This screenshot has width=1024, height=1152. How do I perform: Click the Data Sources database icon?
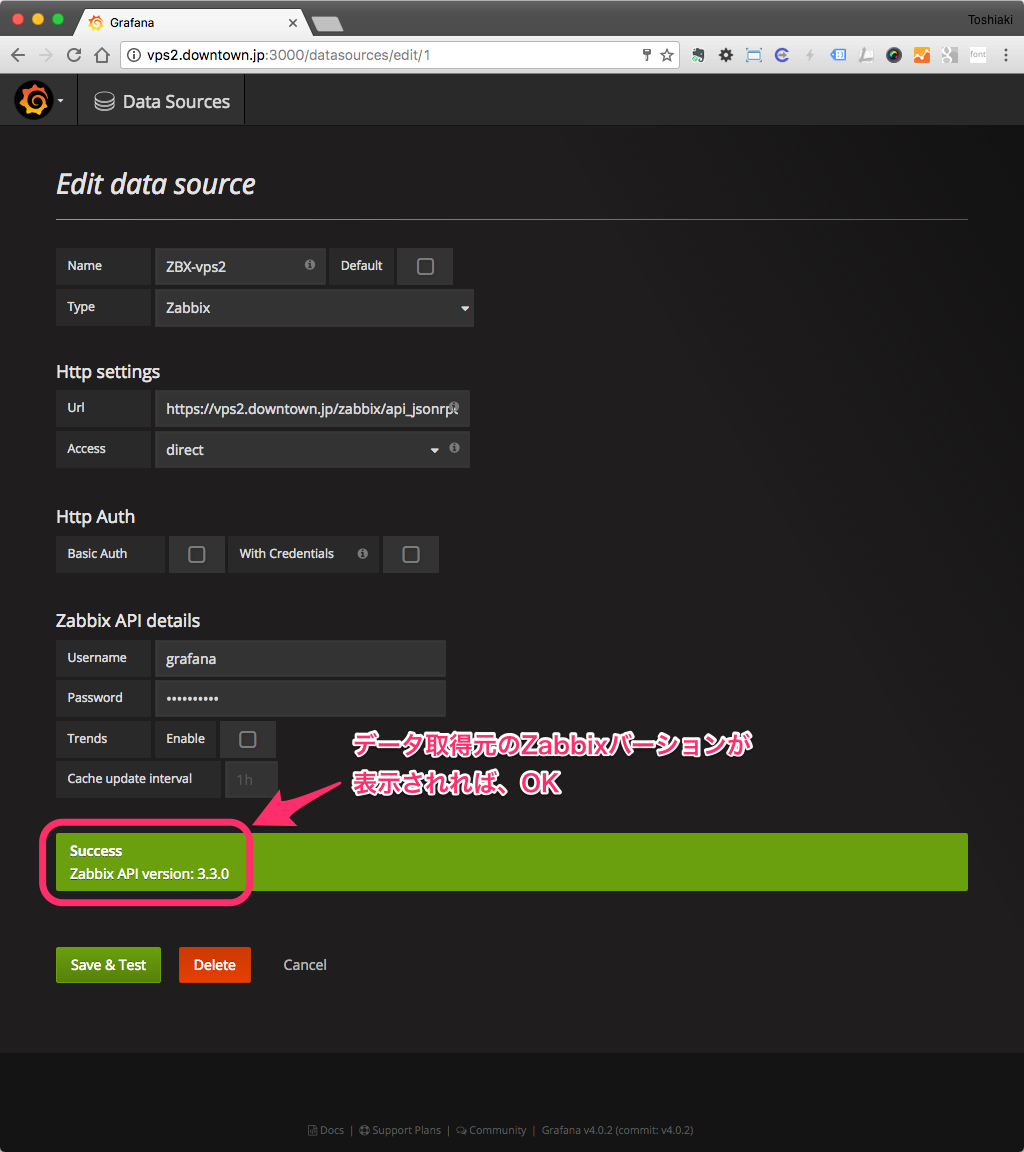(104, 101)
